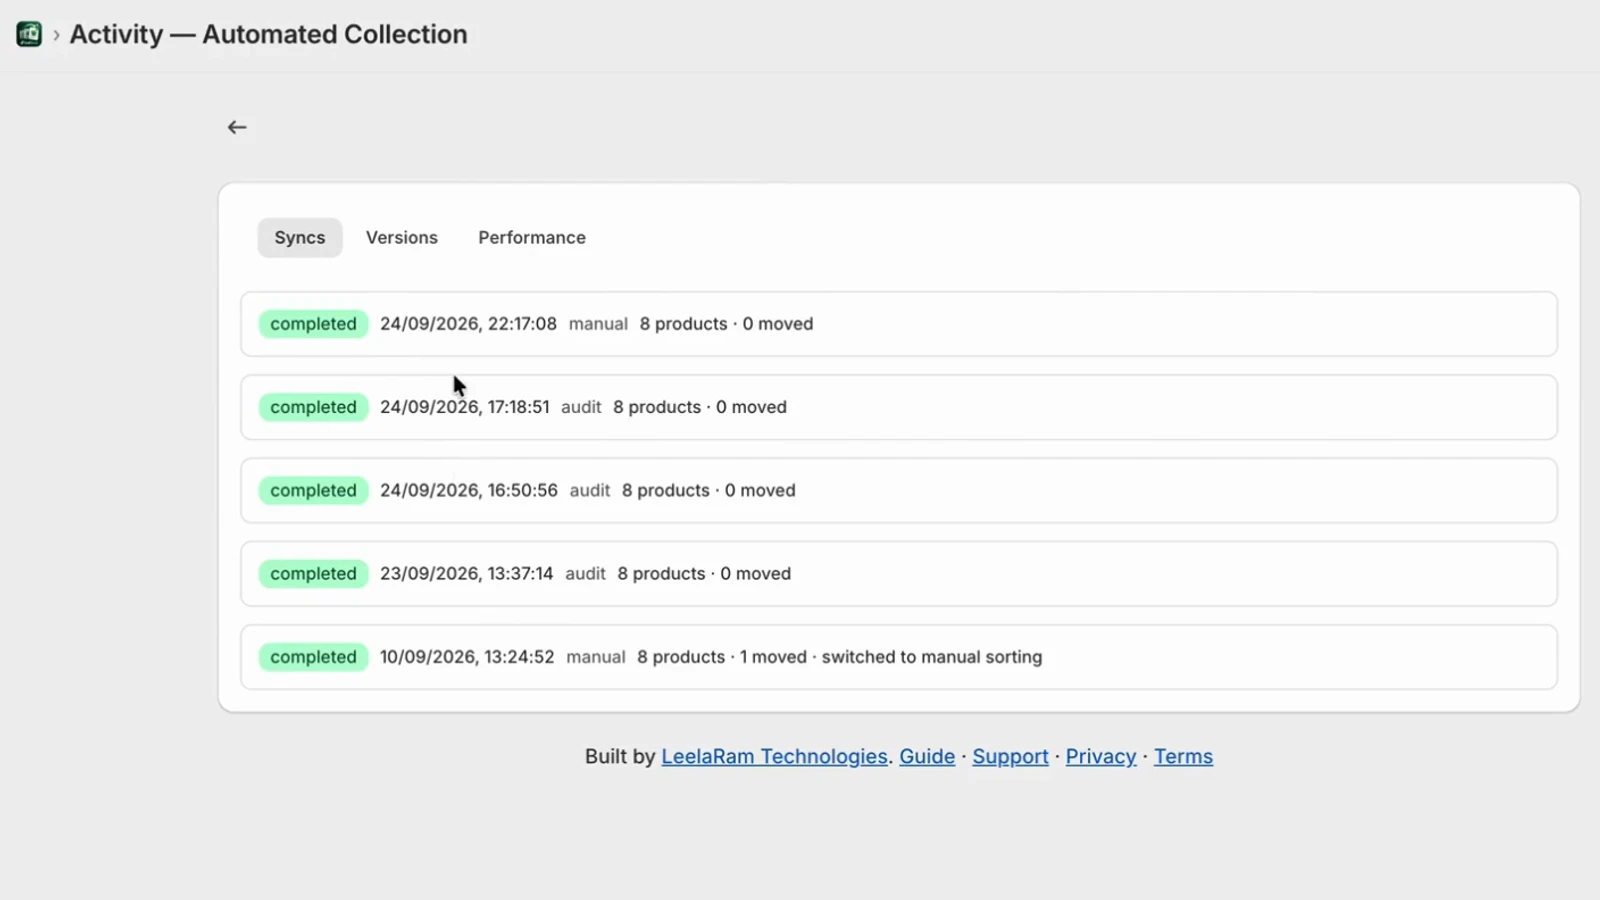Open the LeelaRam Technologies link
The image size is (1600, 900).
[x=774, y=757]
